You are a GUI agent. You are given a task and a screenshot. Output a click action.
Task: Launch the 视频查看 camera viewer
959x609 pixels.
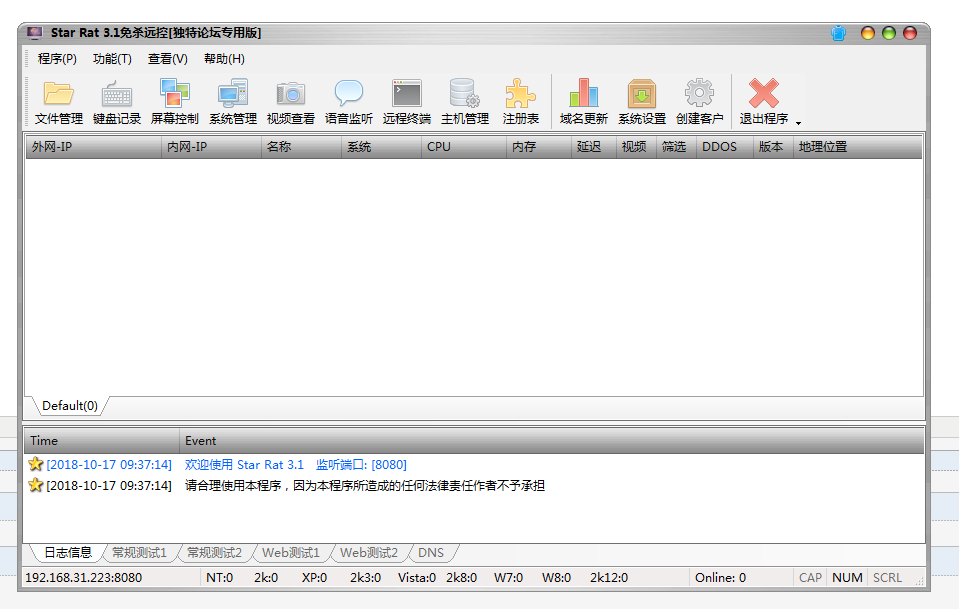[x=291, y=102]
